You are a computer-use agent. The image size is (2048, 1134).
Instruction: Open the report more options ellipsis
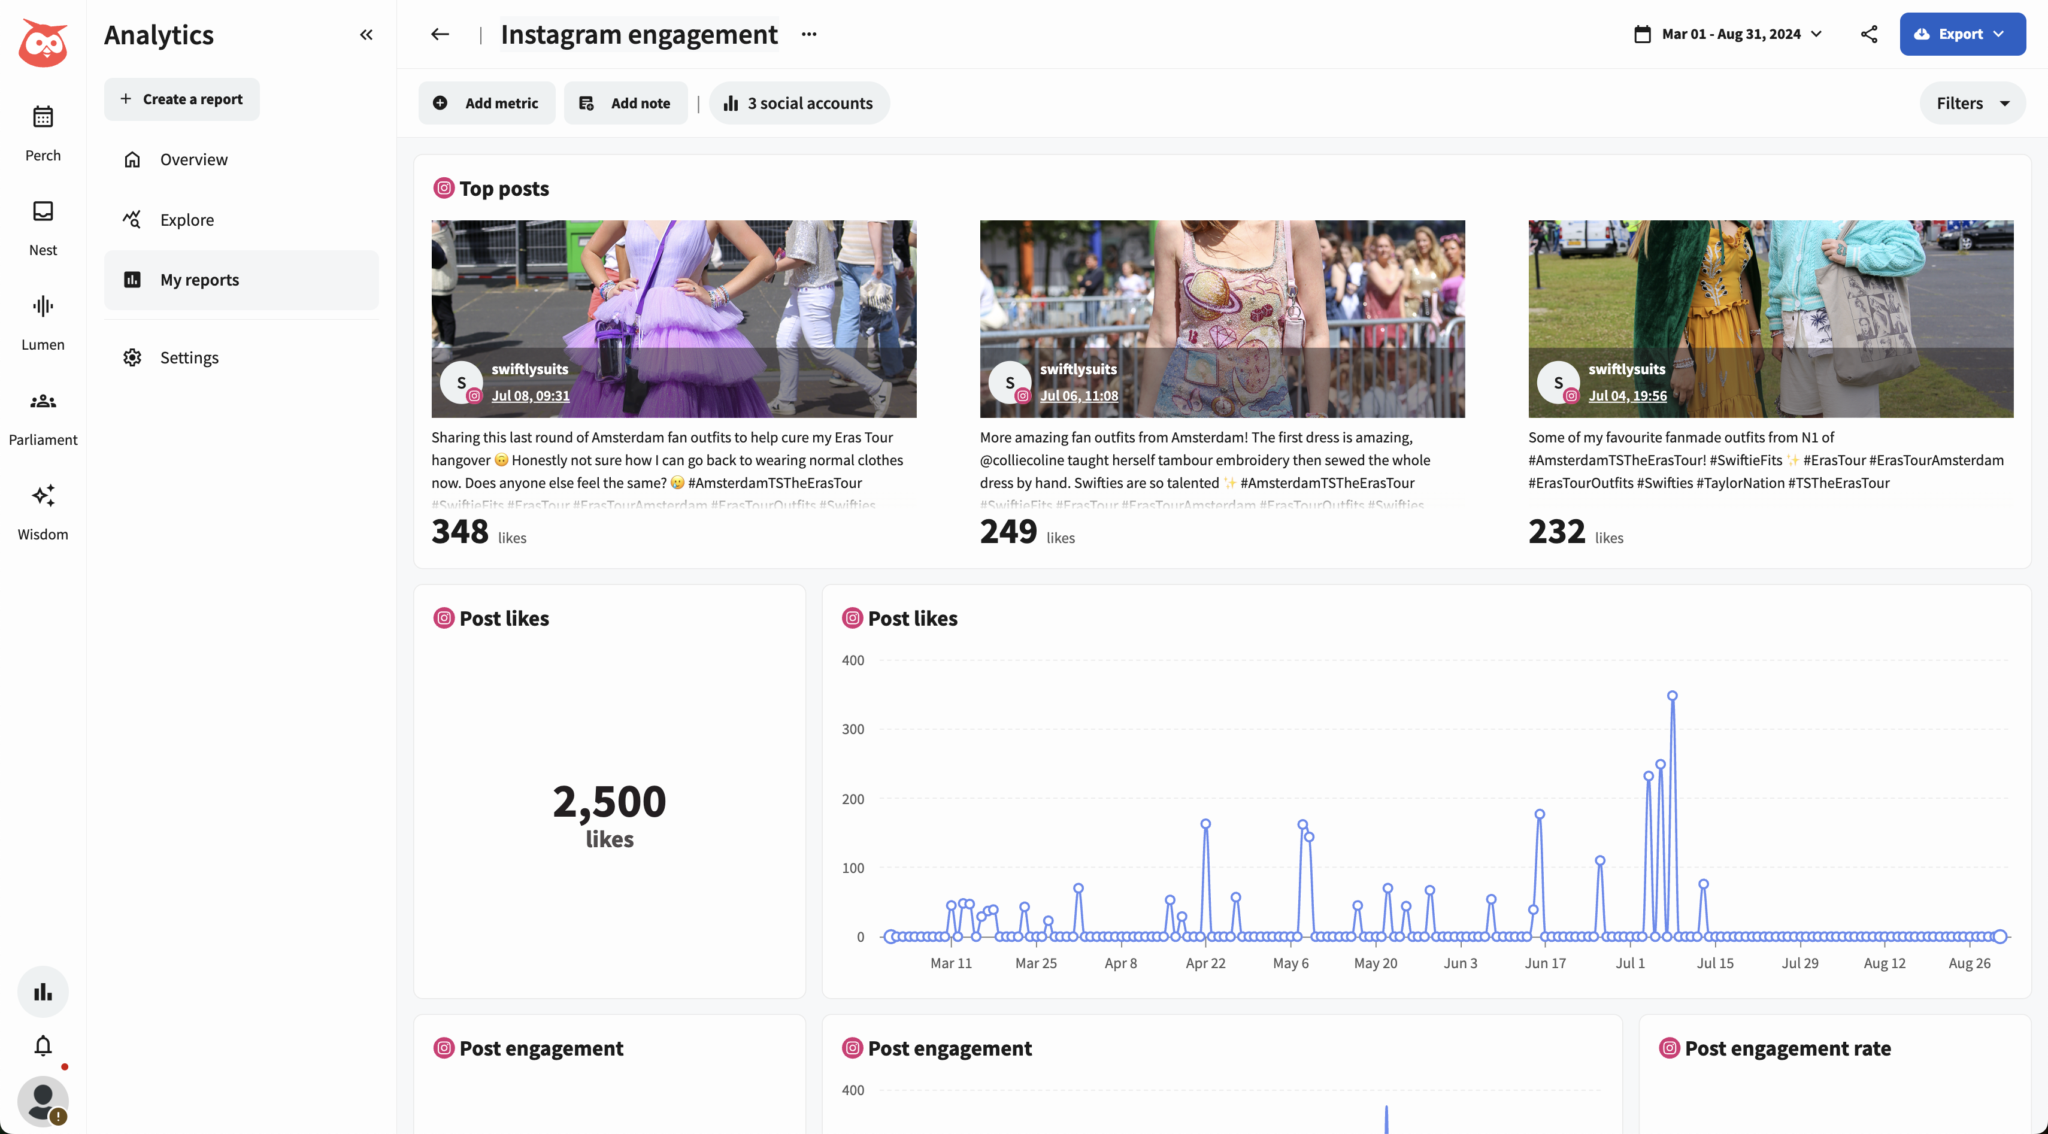pyautogui.click(x=809, y=34)
